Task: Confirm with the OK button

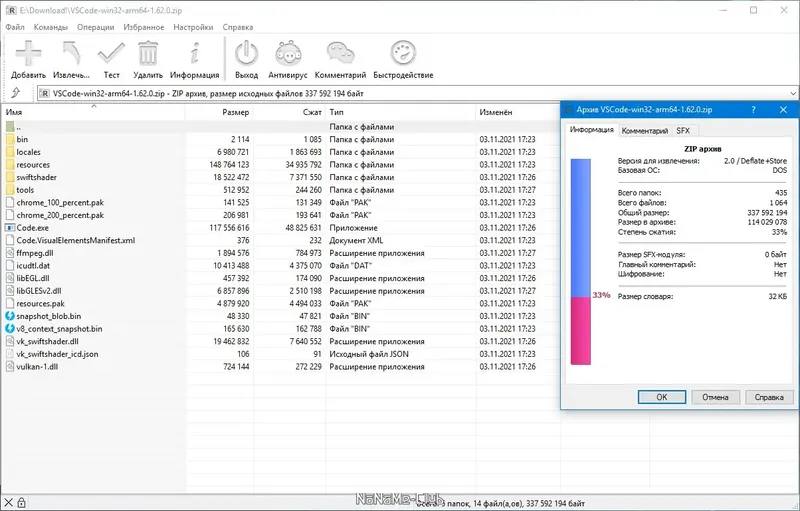Action: [x=662, y=397]
